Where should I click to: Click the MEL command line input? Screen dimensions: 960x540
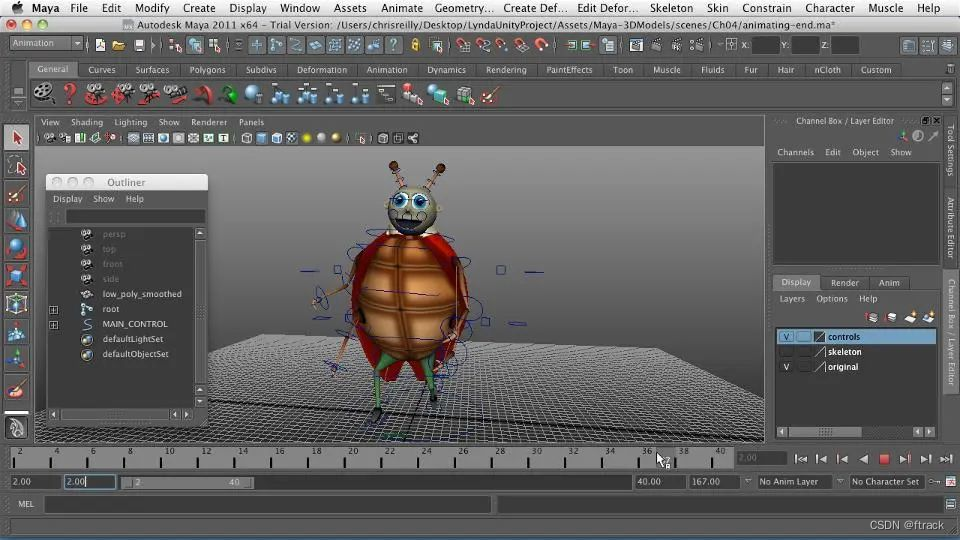click(267, 504)
